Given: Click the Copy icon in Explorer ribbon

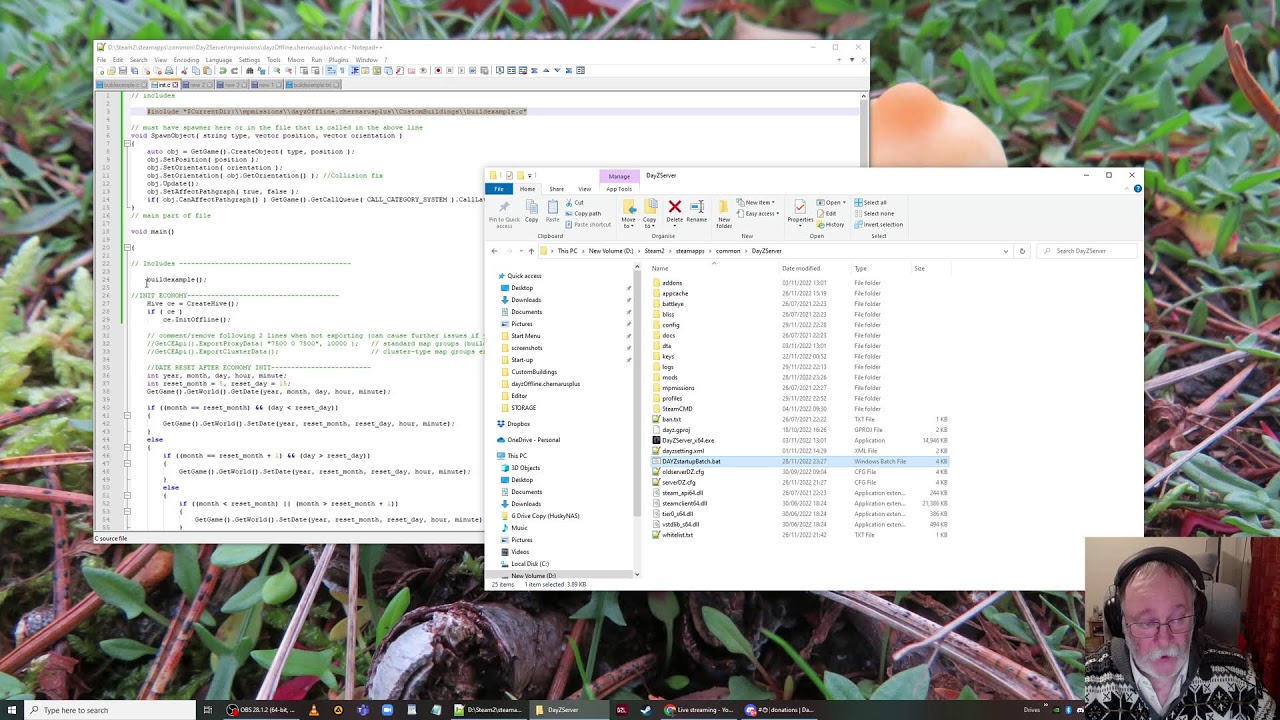Looking at the screenshot, I should point(531,207).
